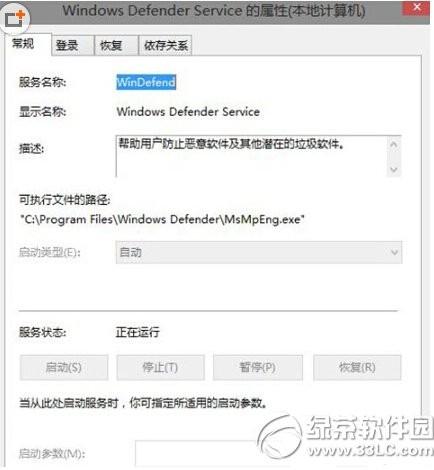The image size is (434, 470).
Task: Click the 绿茶软件园 watermark logo
Action: 345,437
